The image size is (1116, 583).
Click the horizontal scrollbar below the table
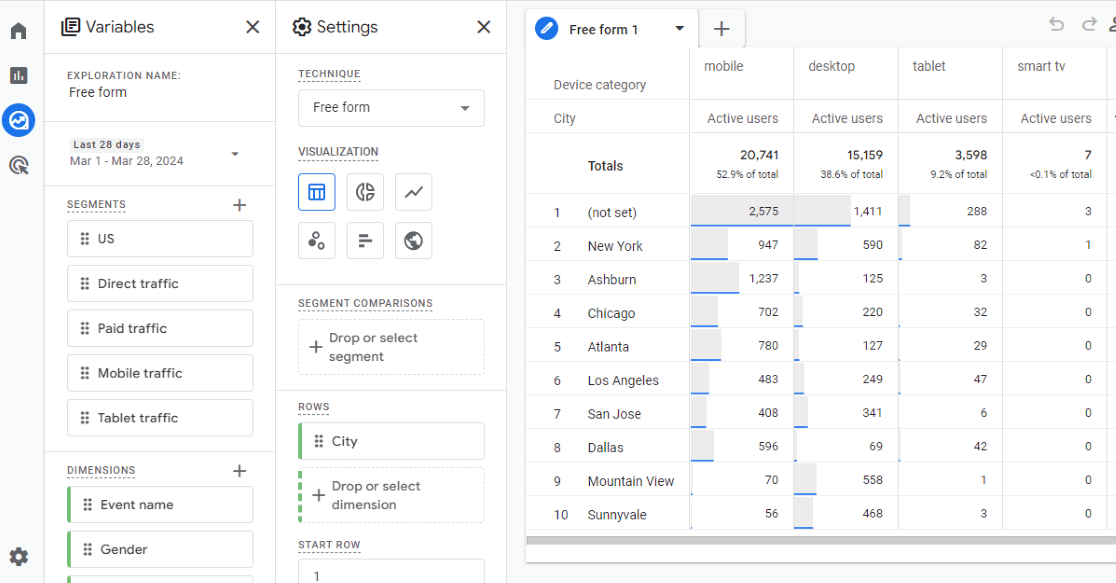[820, 541]
